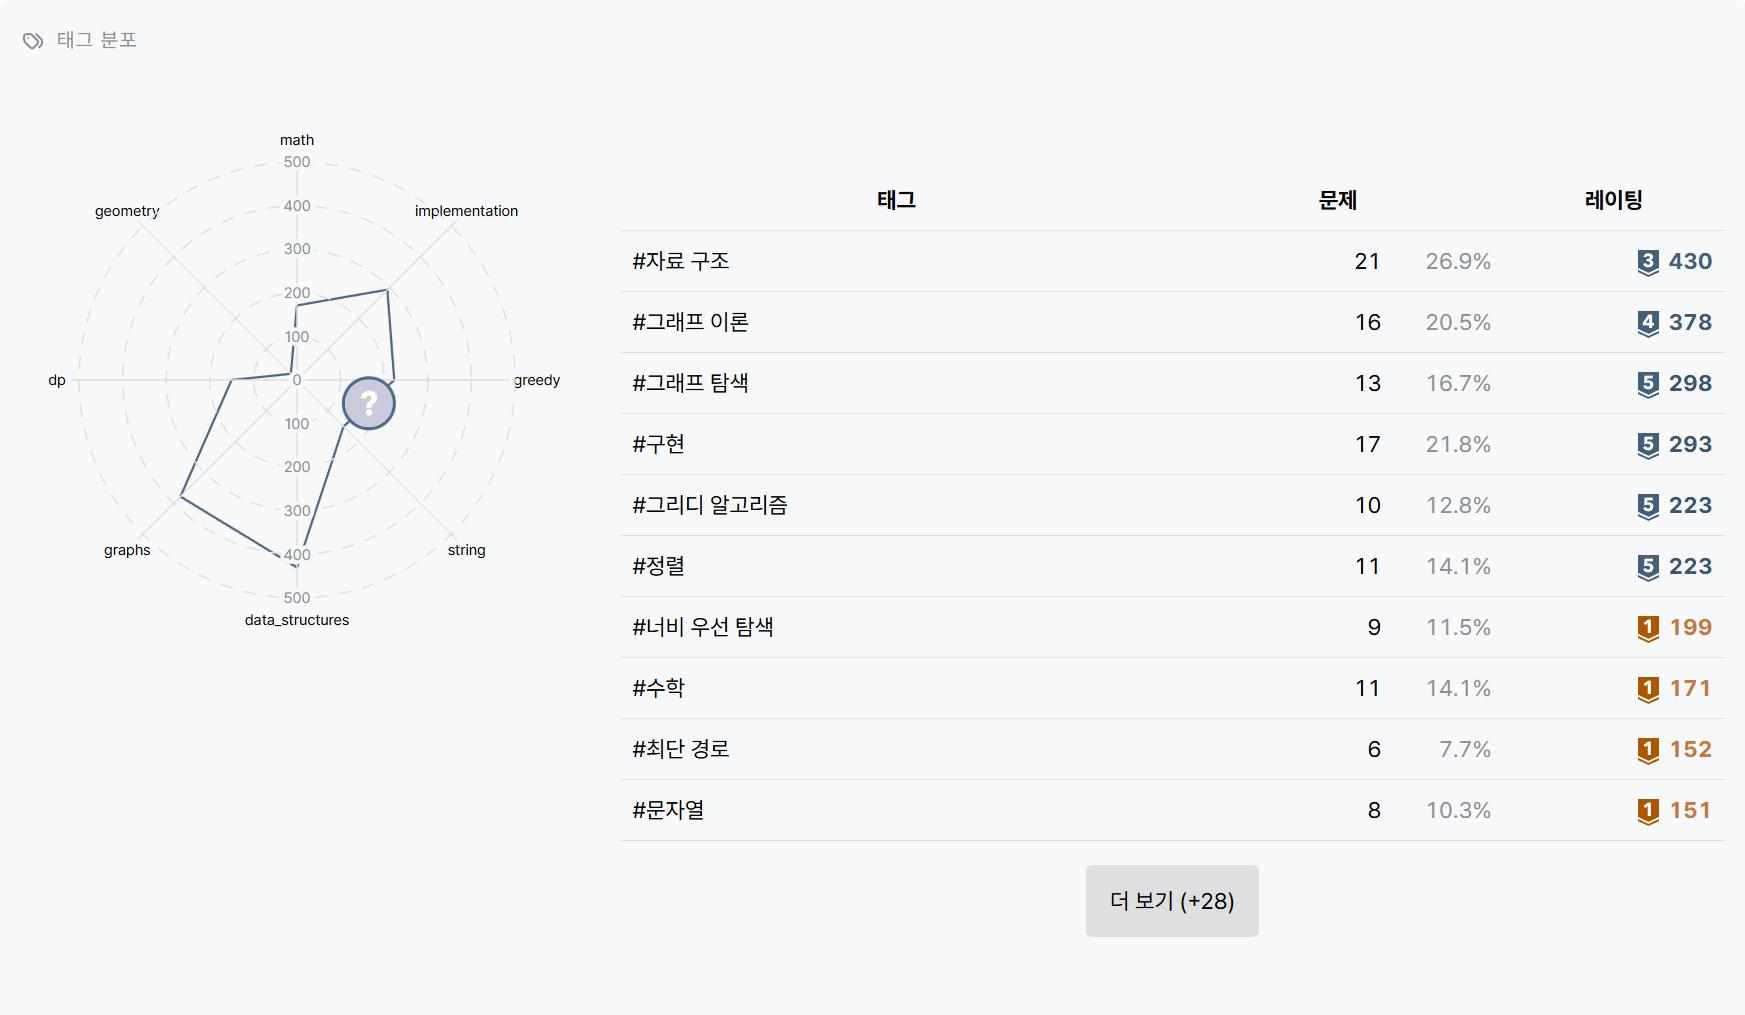Click the 26.9% percentage for 자료 구조
The width and height of the screenshot is (1745, 1015).
(1458, 261)
